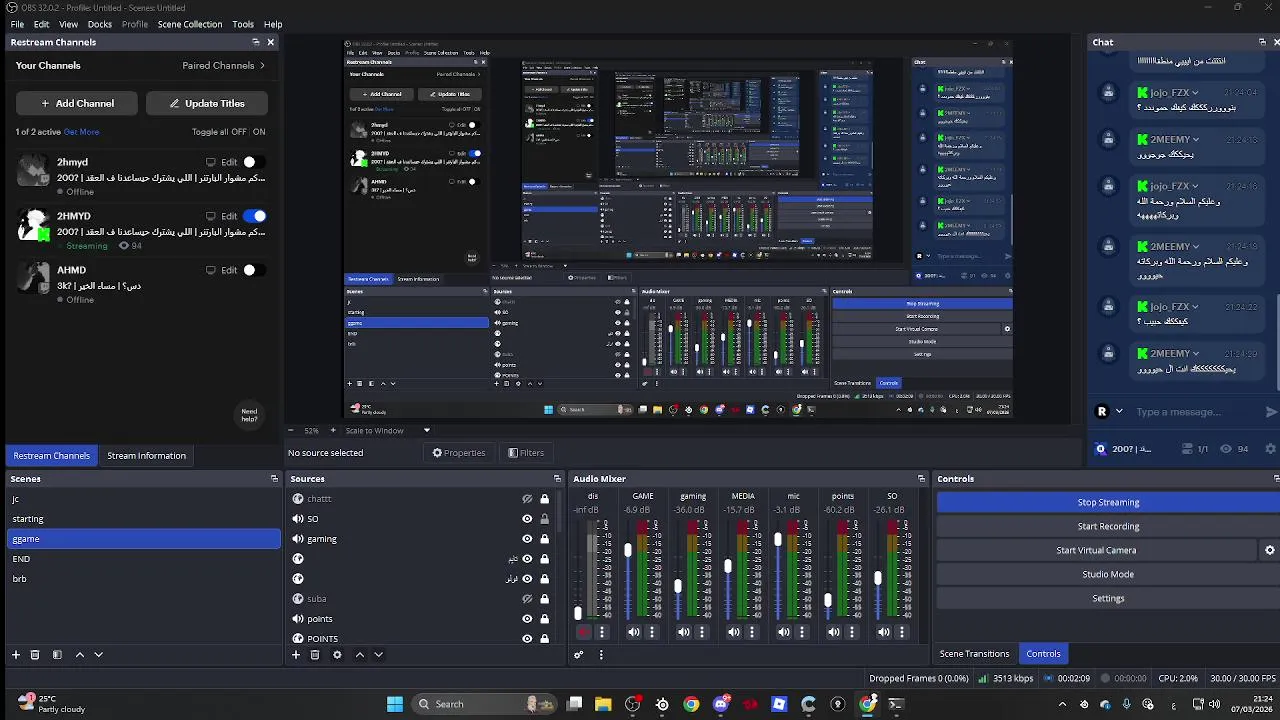This screenshot has height=720, width=1280.
Task: Click Stop Streaming button
Action: click(x=1108, y=502)
